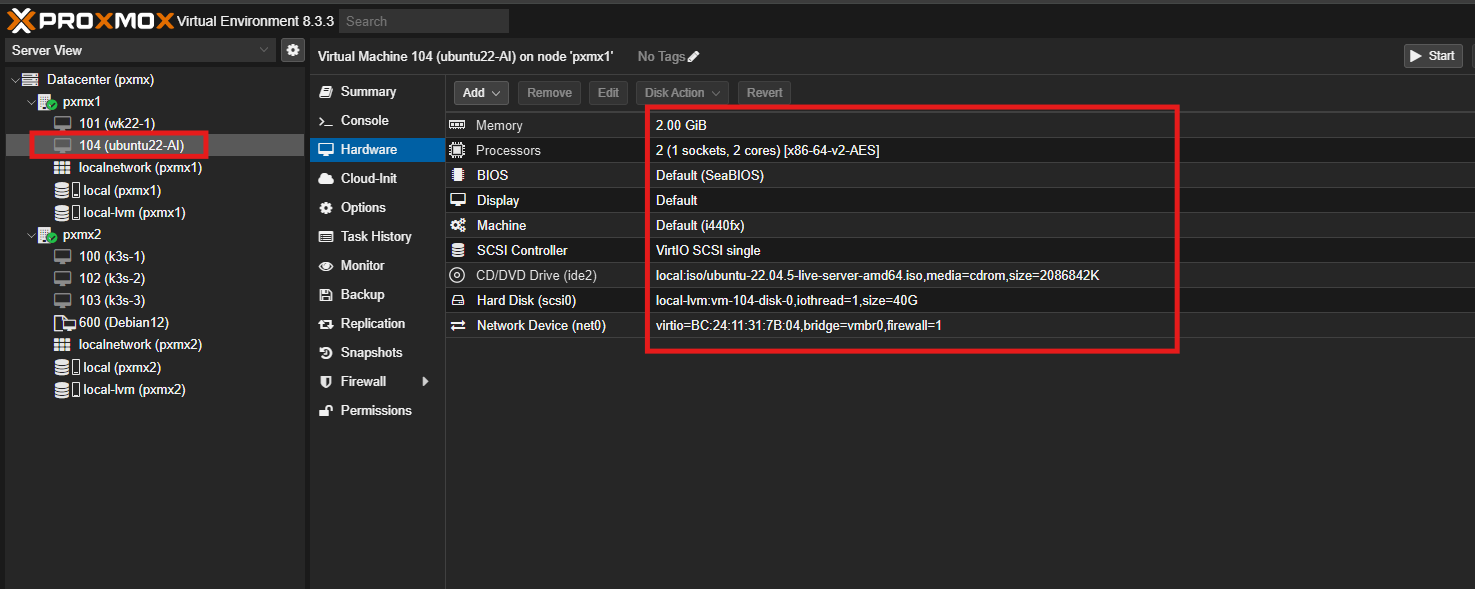Screen dimensions: 1475x589
Task: Click the Edit button
Action: tap(608, 93)
